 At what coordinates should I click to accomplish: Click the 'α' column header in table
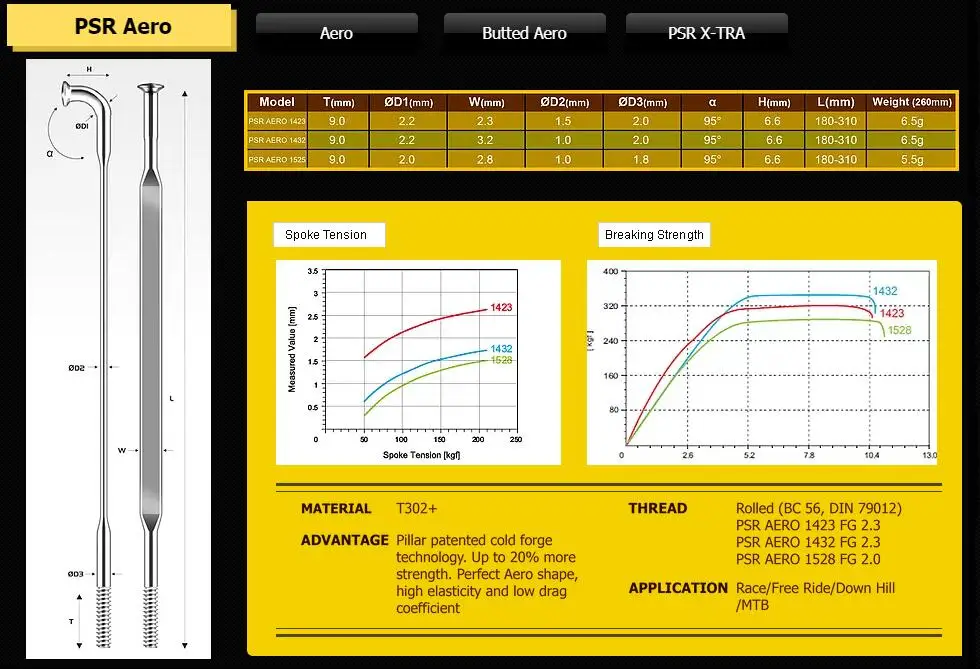click(x=712, y=102)
